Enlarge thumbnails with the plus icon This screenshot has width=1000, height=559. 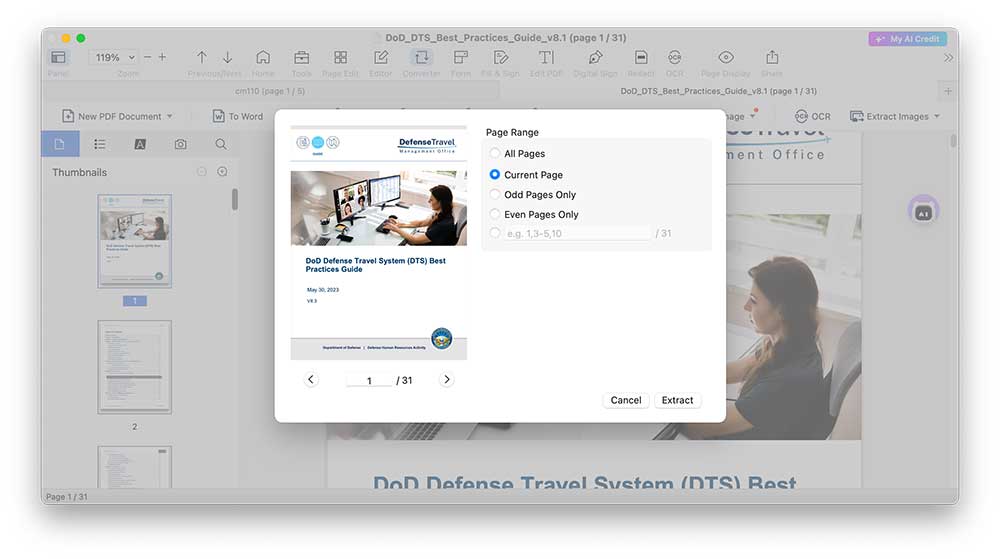[222, 171]
